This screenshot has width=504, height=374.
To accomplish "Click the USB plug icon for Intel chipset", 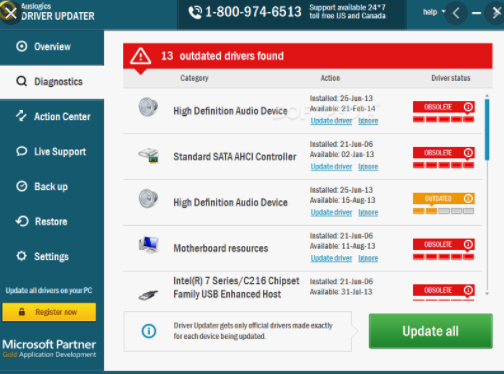I will pyautogui.click(x=148, y=295).
